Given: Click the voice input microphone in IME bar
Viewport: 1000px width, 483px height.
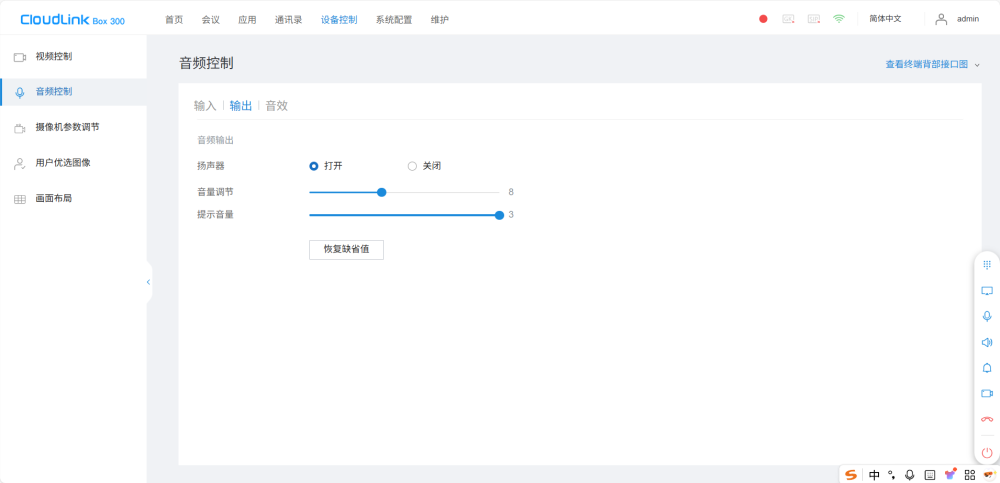Looking at the screenshot, I should tap(910, 475).
